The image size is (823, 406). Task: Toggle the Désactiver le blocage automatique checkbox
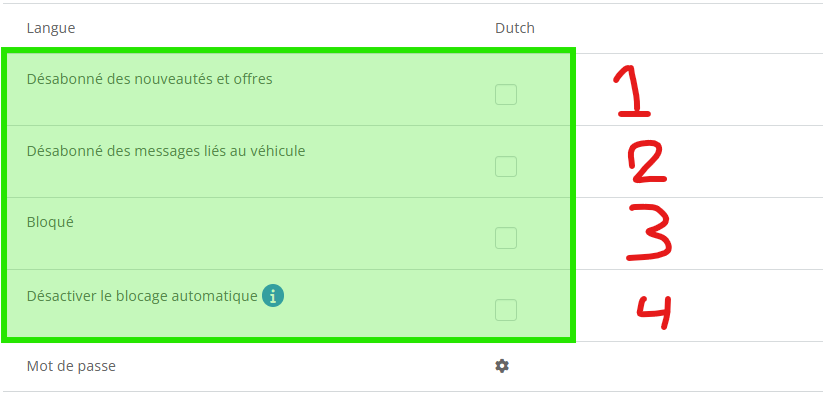pos(506,310)
